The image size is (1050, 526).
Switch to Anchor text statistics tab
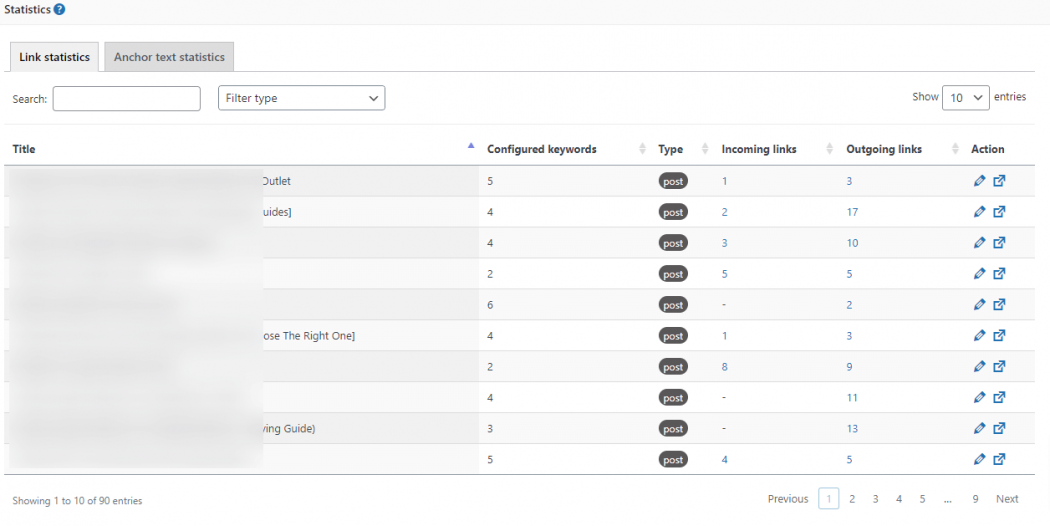(x=169, y=57)
